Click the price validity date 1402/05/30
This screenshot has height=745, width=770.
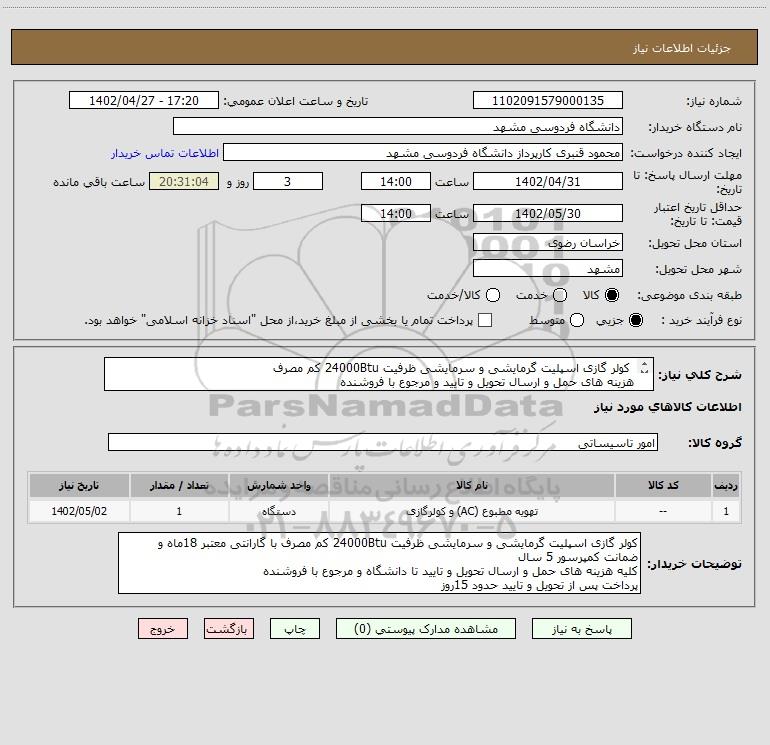pos(548,213)
